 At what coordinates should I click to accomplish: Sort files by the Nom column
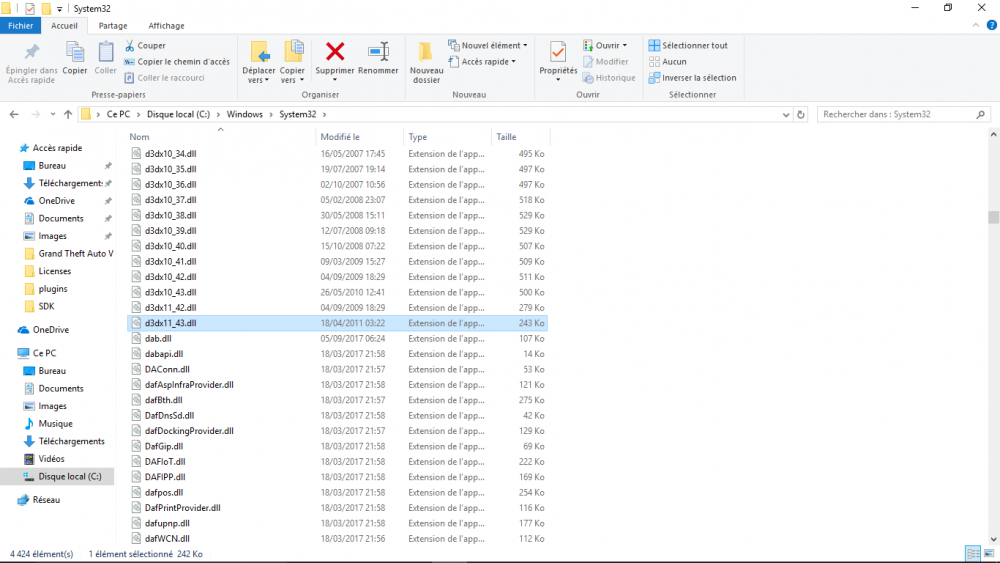pyautogui.click(x=139, y=137)
